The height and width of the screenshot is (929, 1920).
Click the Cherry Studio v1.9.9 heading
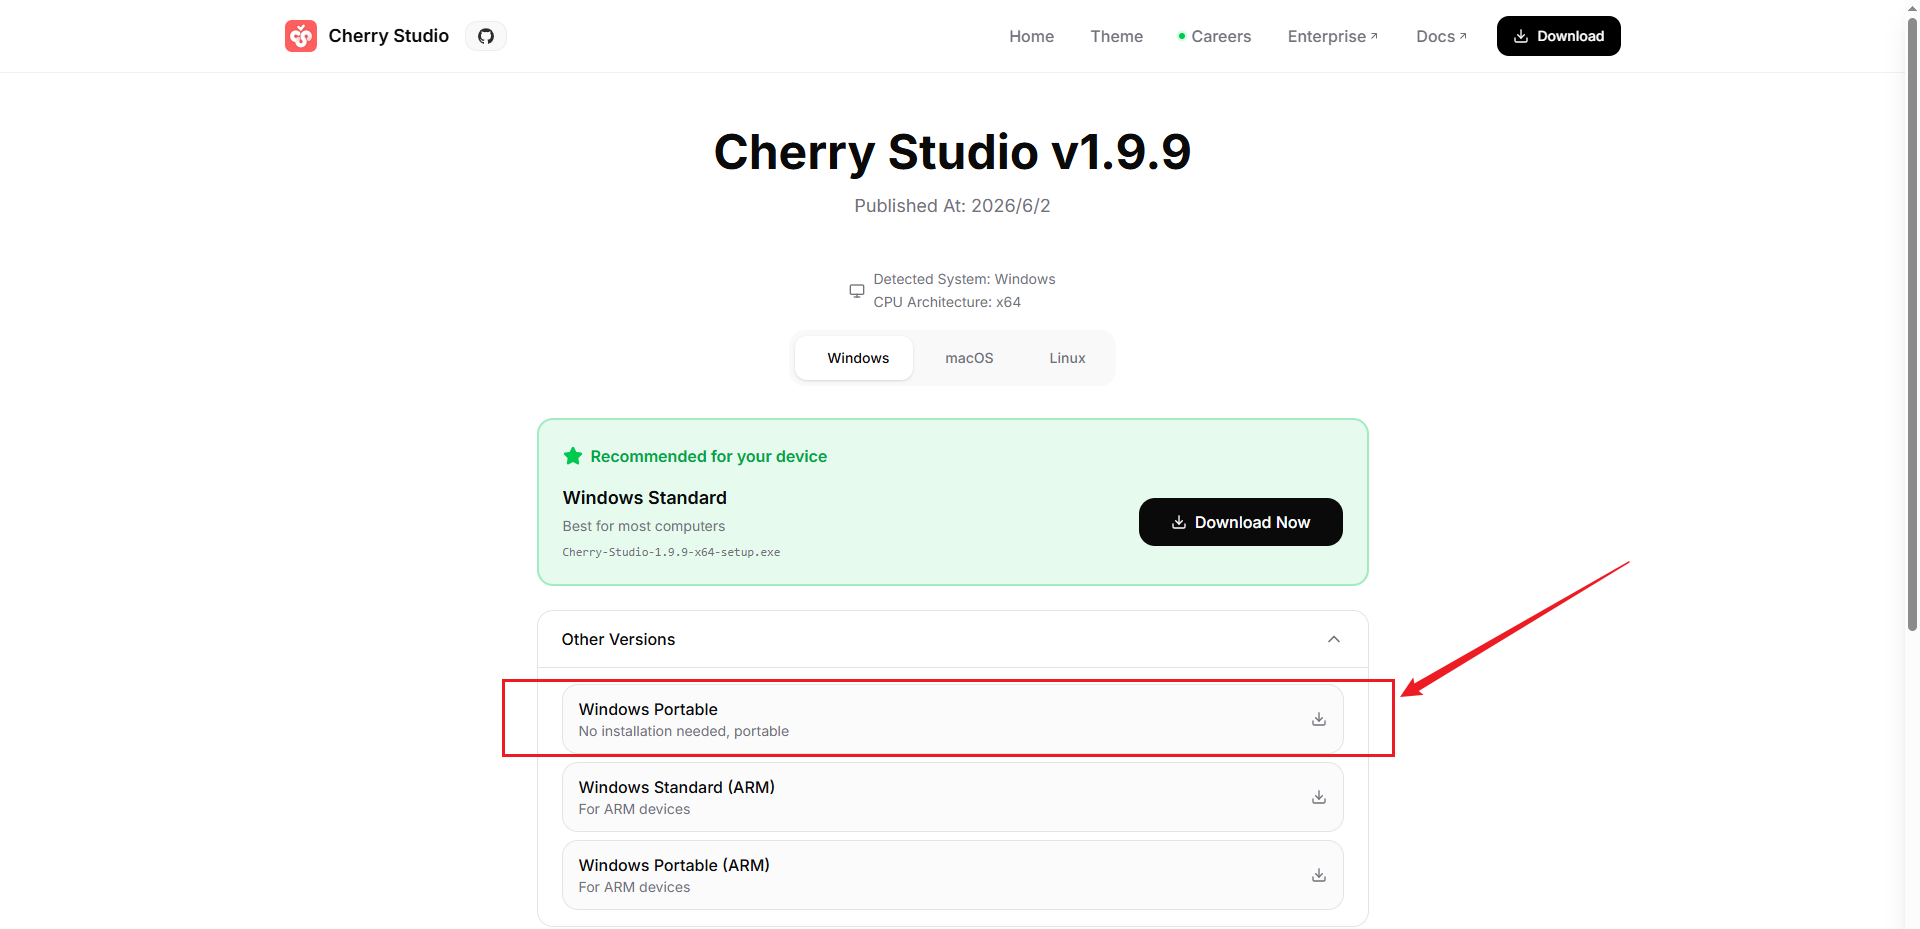[952, 152]
